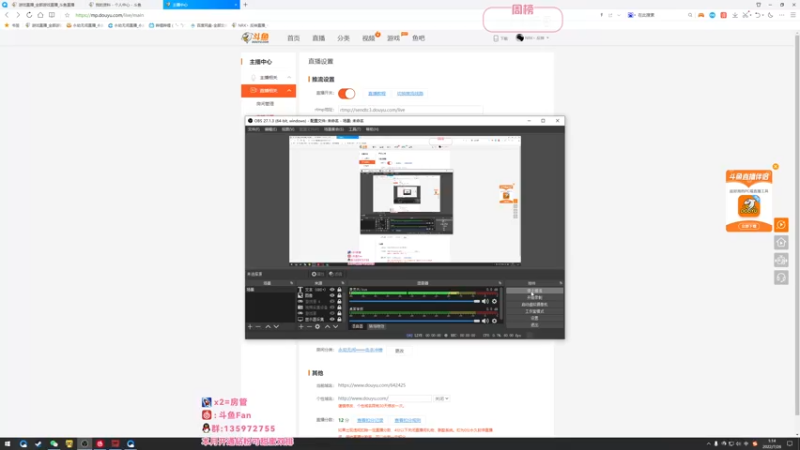
Task: Open the user account dropdown in Douyu header
Action: tap(533, 38)
